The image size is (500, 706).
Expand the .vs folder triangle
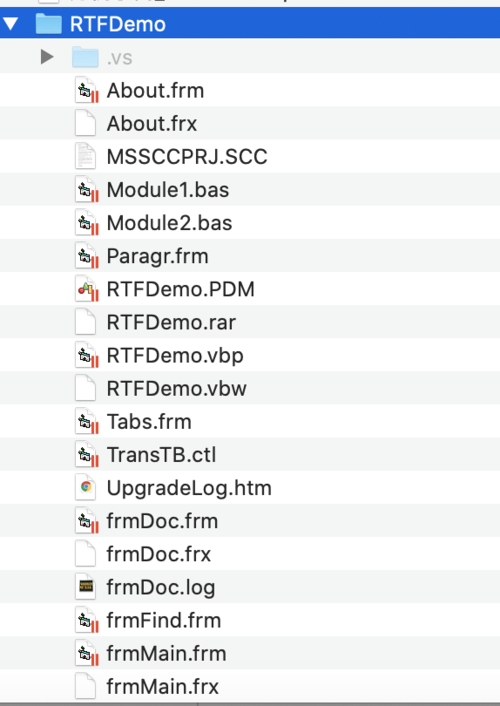coord(47,57)
